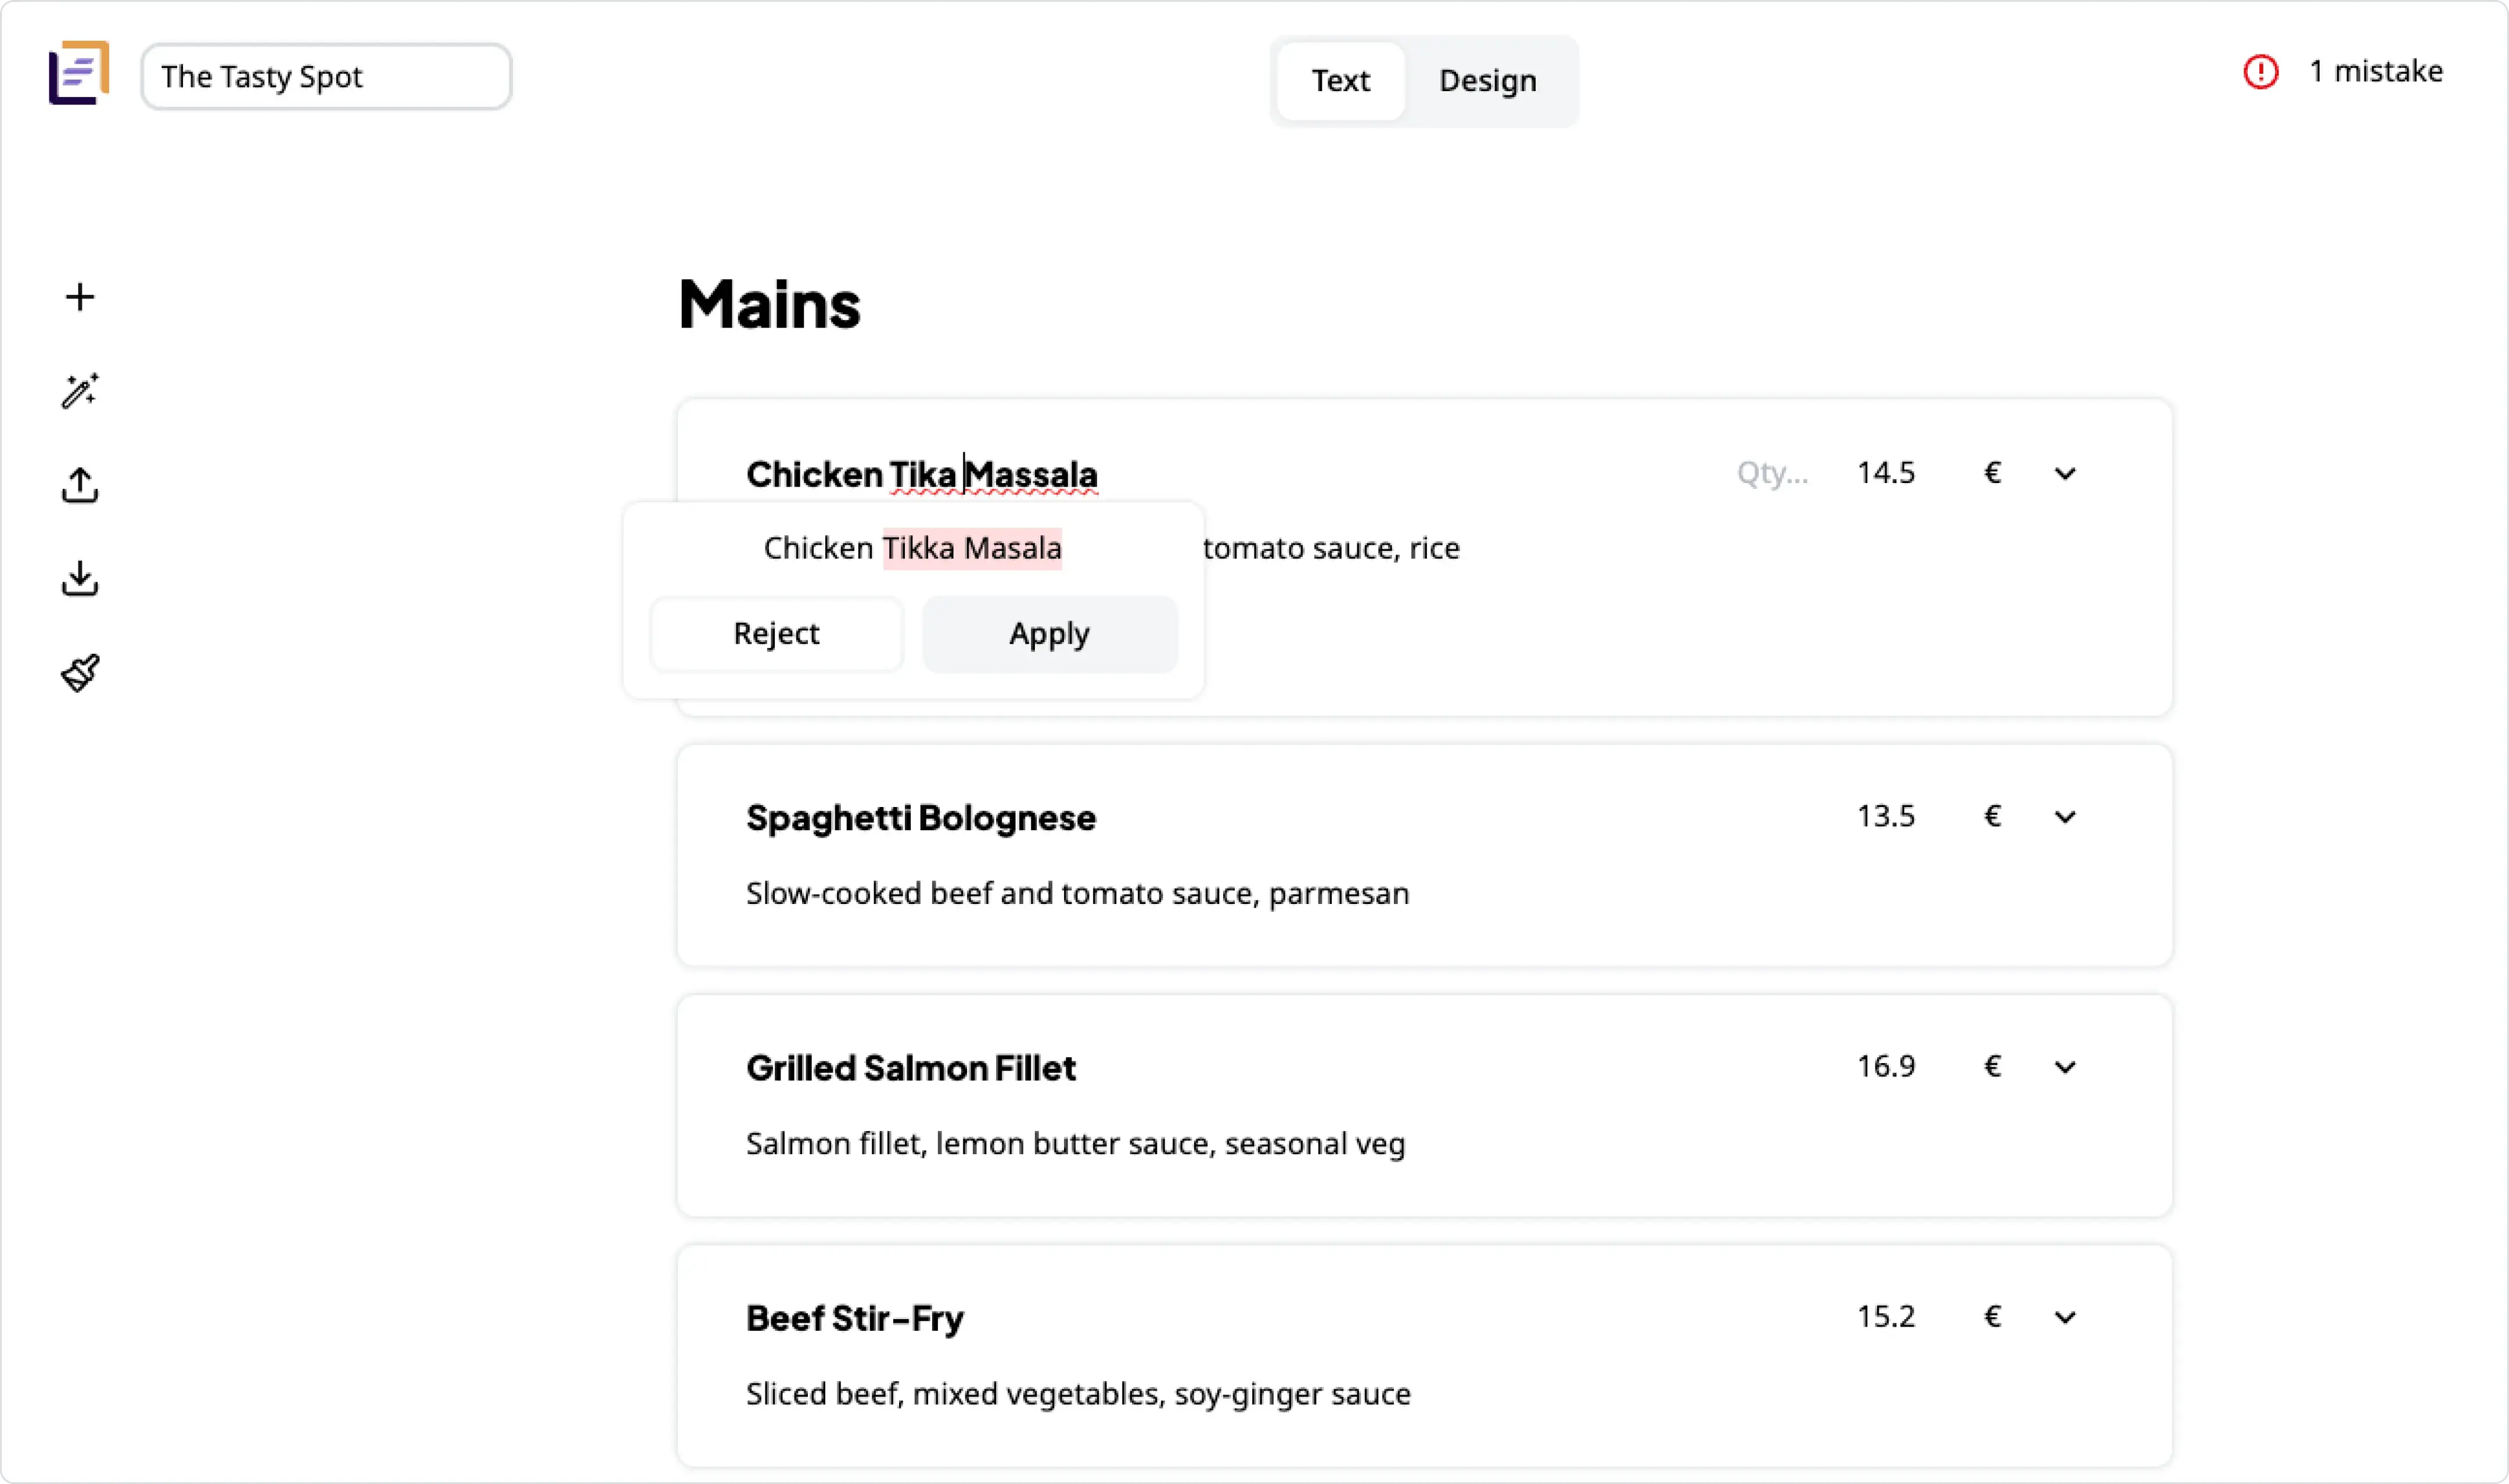
Task: Select the paintbrush icon in the sidebar
Action: (80, 673)
